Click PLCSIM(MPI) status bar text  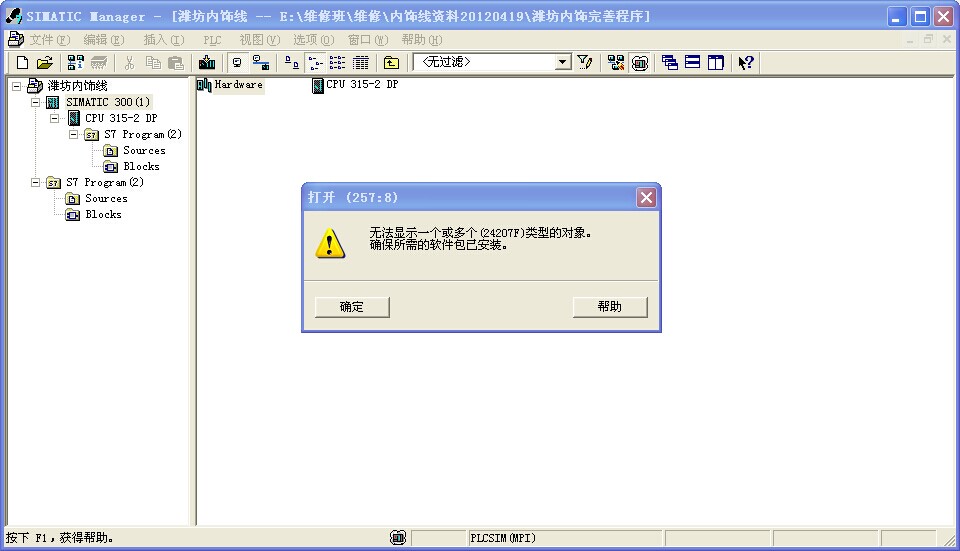(503, 538)
